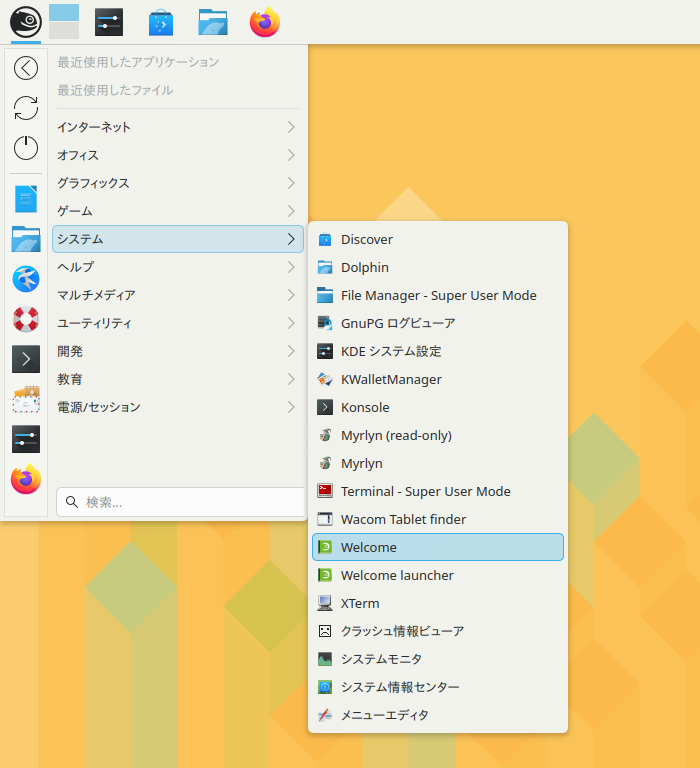
Task: Expand the 開発 category arrow
Action: pyautogui.click(x=291, y=351)
